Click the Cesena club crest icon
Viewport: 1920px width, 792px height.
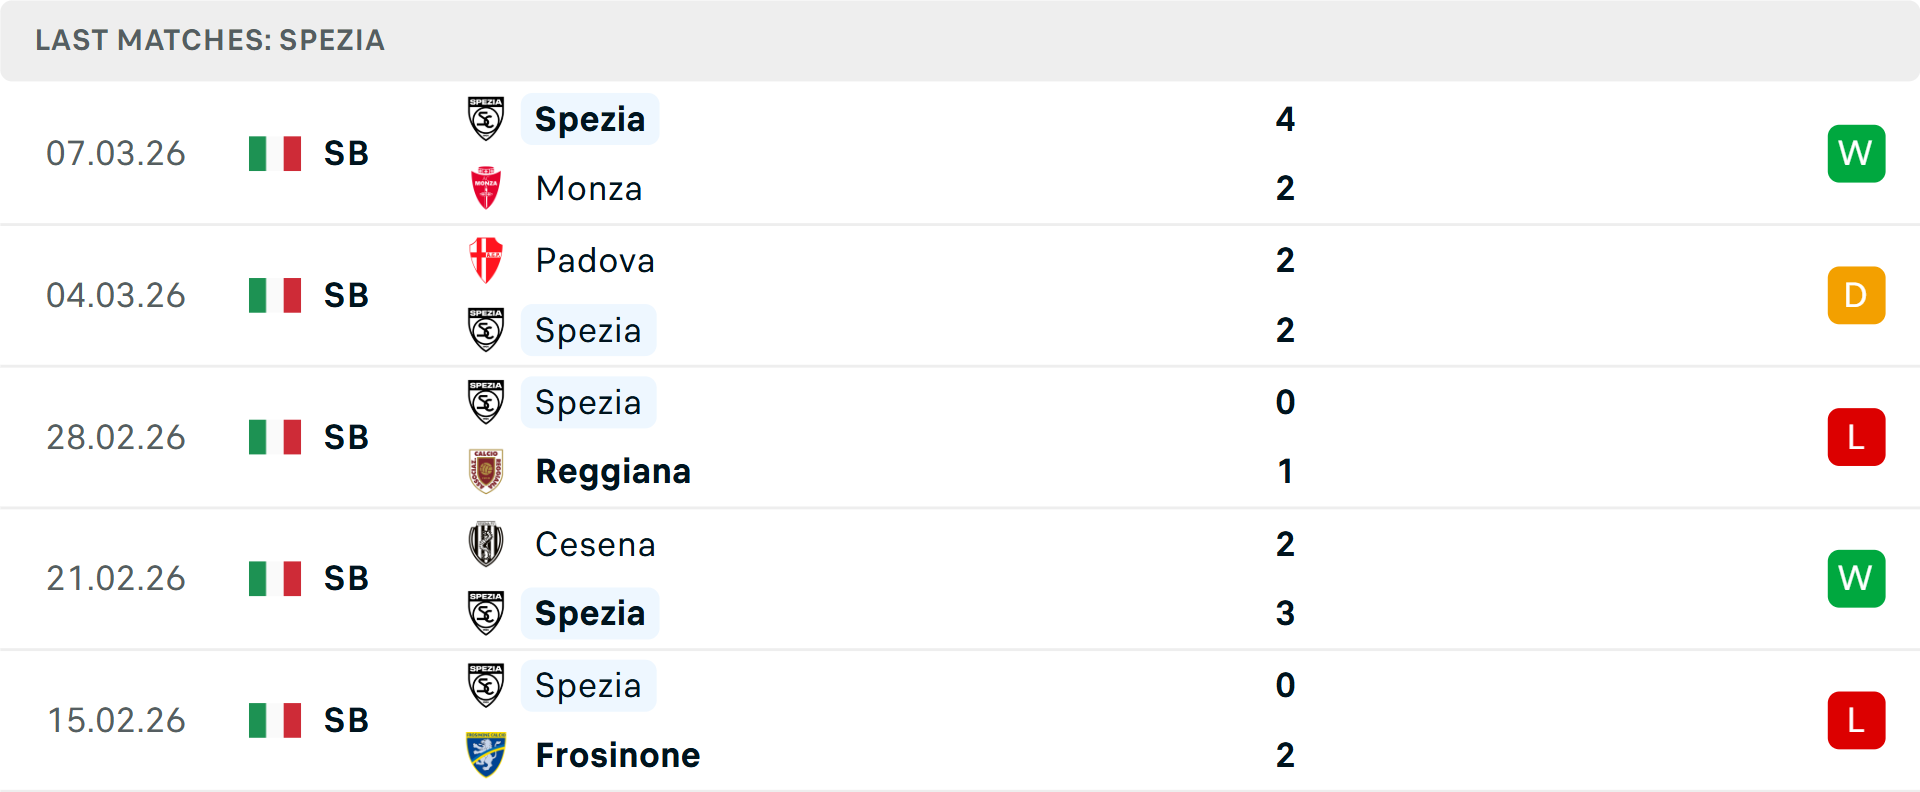[x=486, y=544]
